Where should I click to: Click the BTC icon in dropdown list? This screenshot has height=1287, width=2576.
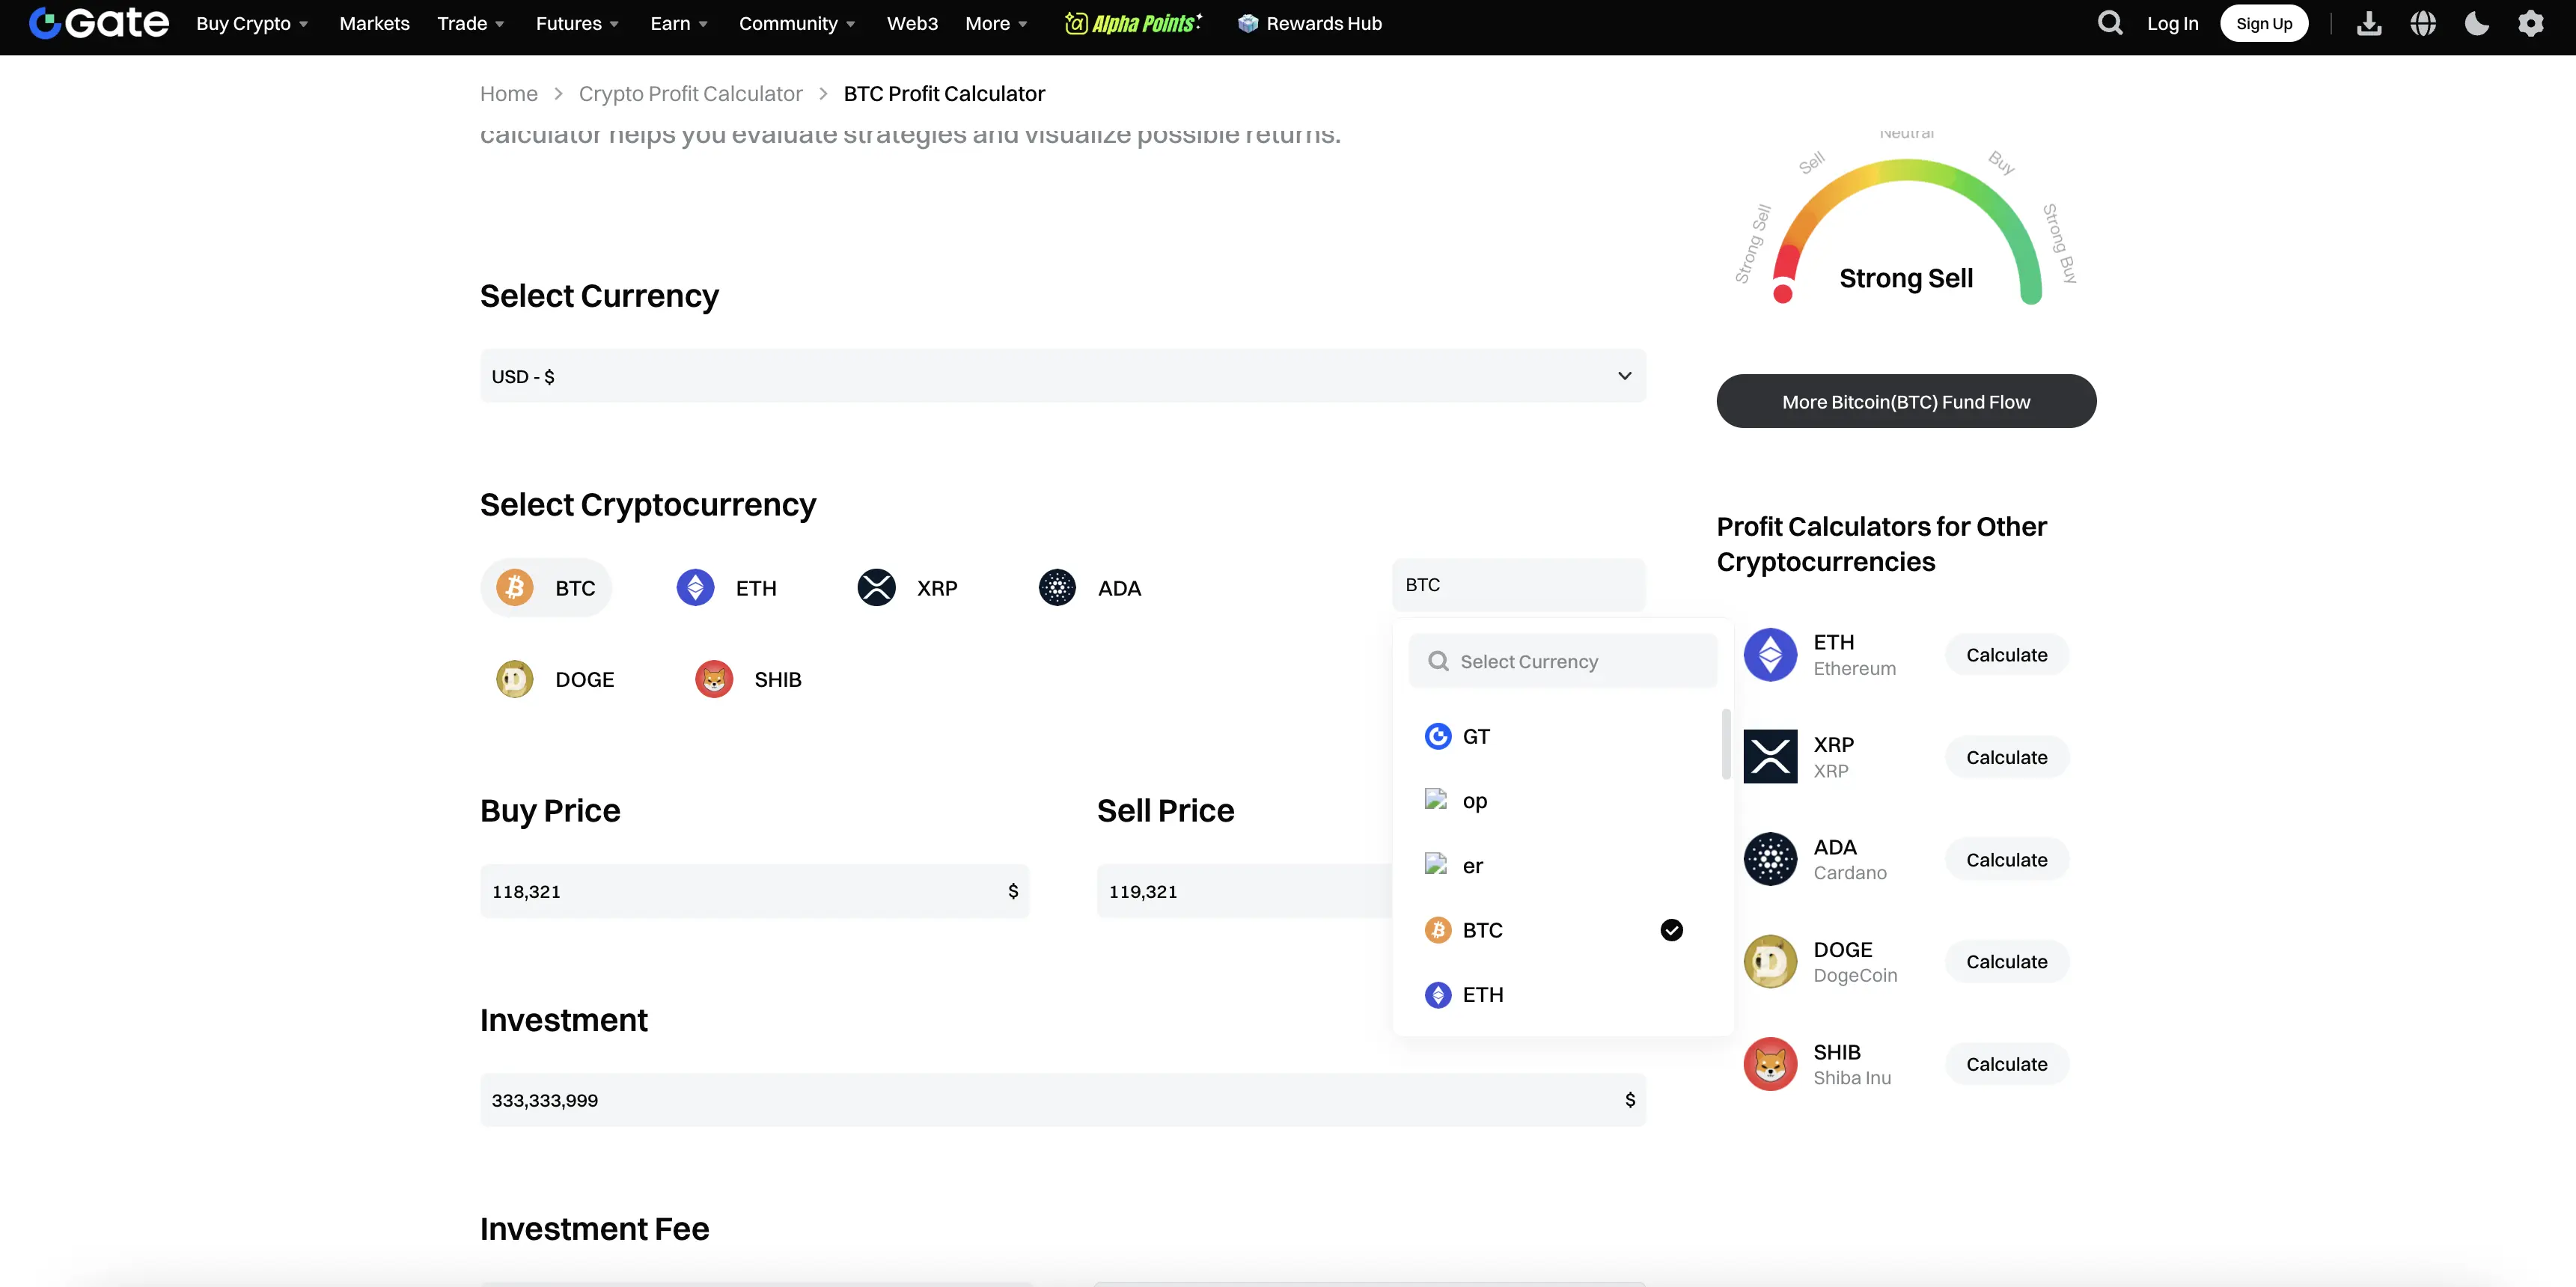tap(1438, 930)
